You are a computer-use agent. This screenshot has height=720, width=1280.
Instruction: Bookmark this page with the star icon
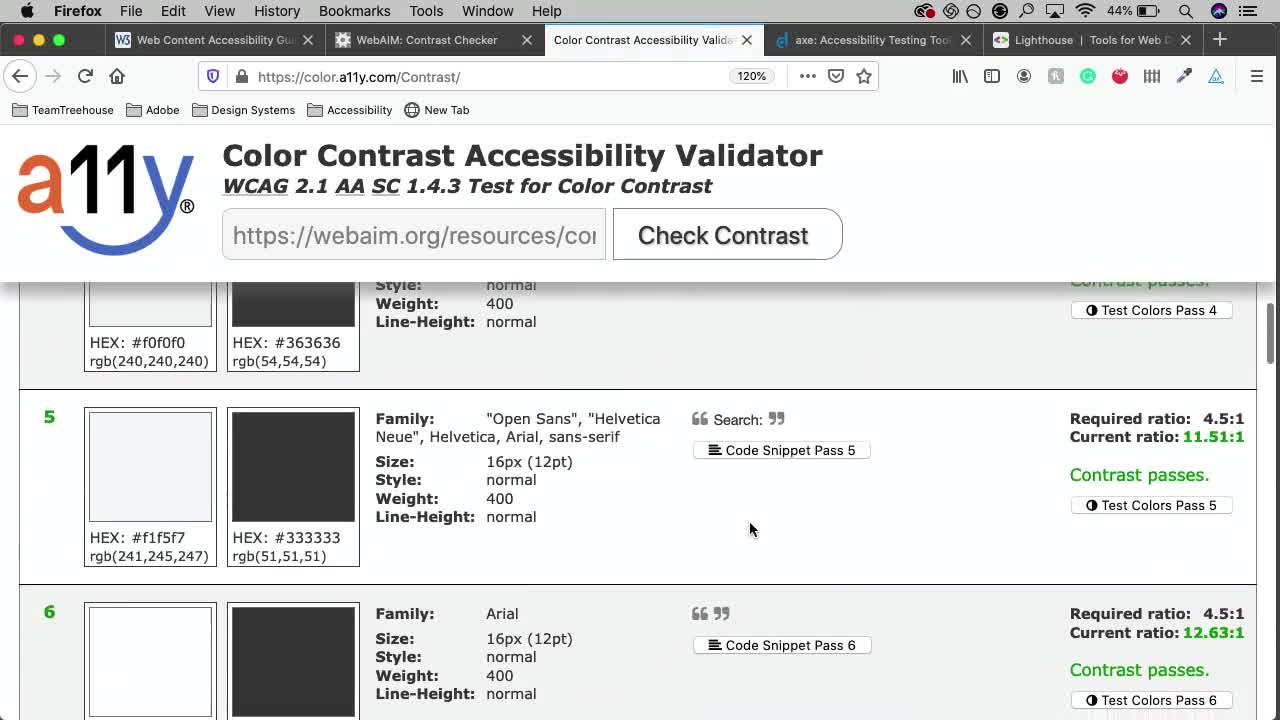tap(864, 76)
